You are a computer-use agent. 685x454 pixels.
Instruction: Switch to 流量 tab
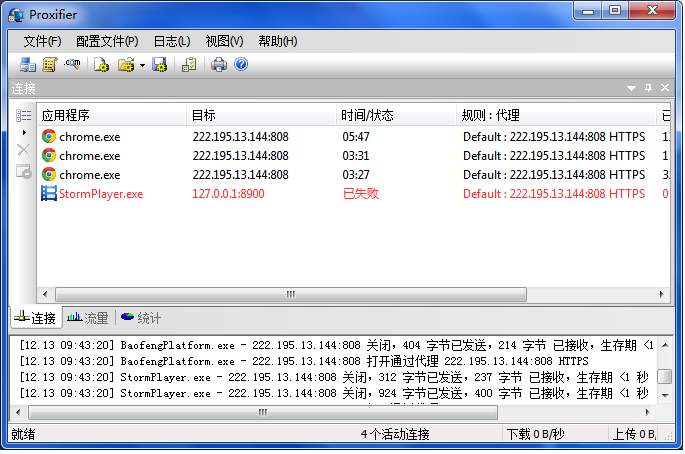point(88,318)
